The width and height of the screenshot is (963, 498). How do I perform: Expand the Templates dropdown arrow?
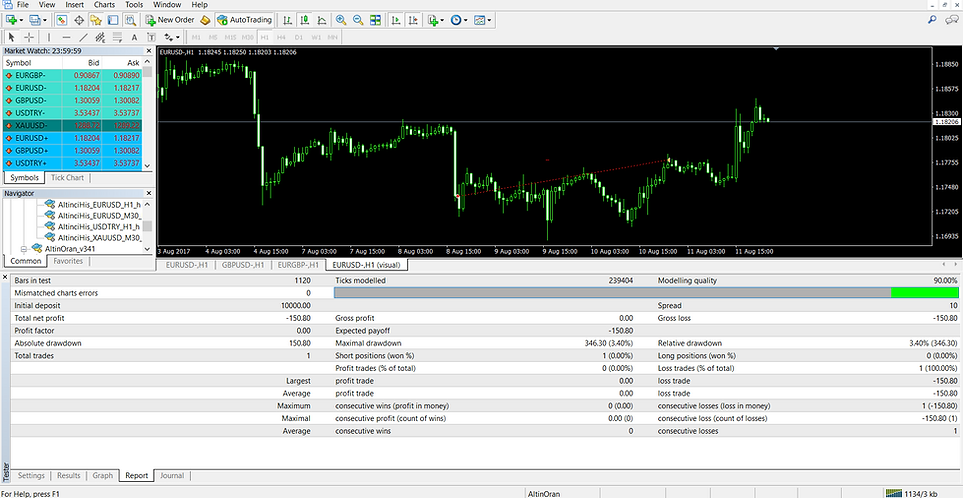(x=489, y=20)
